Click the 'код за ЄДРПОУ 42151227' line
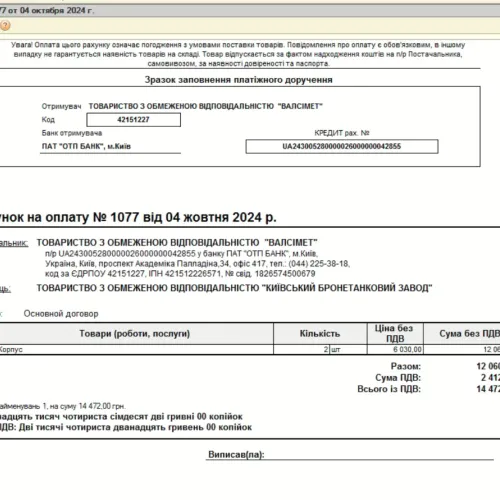The image size is (500, 500). (x=95, y=274)
